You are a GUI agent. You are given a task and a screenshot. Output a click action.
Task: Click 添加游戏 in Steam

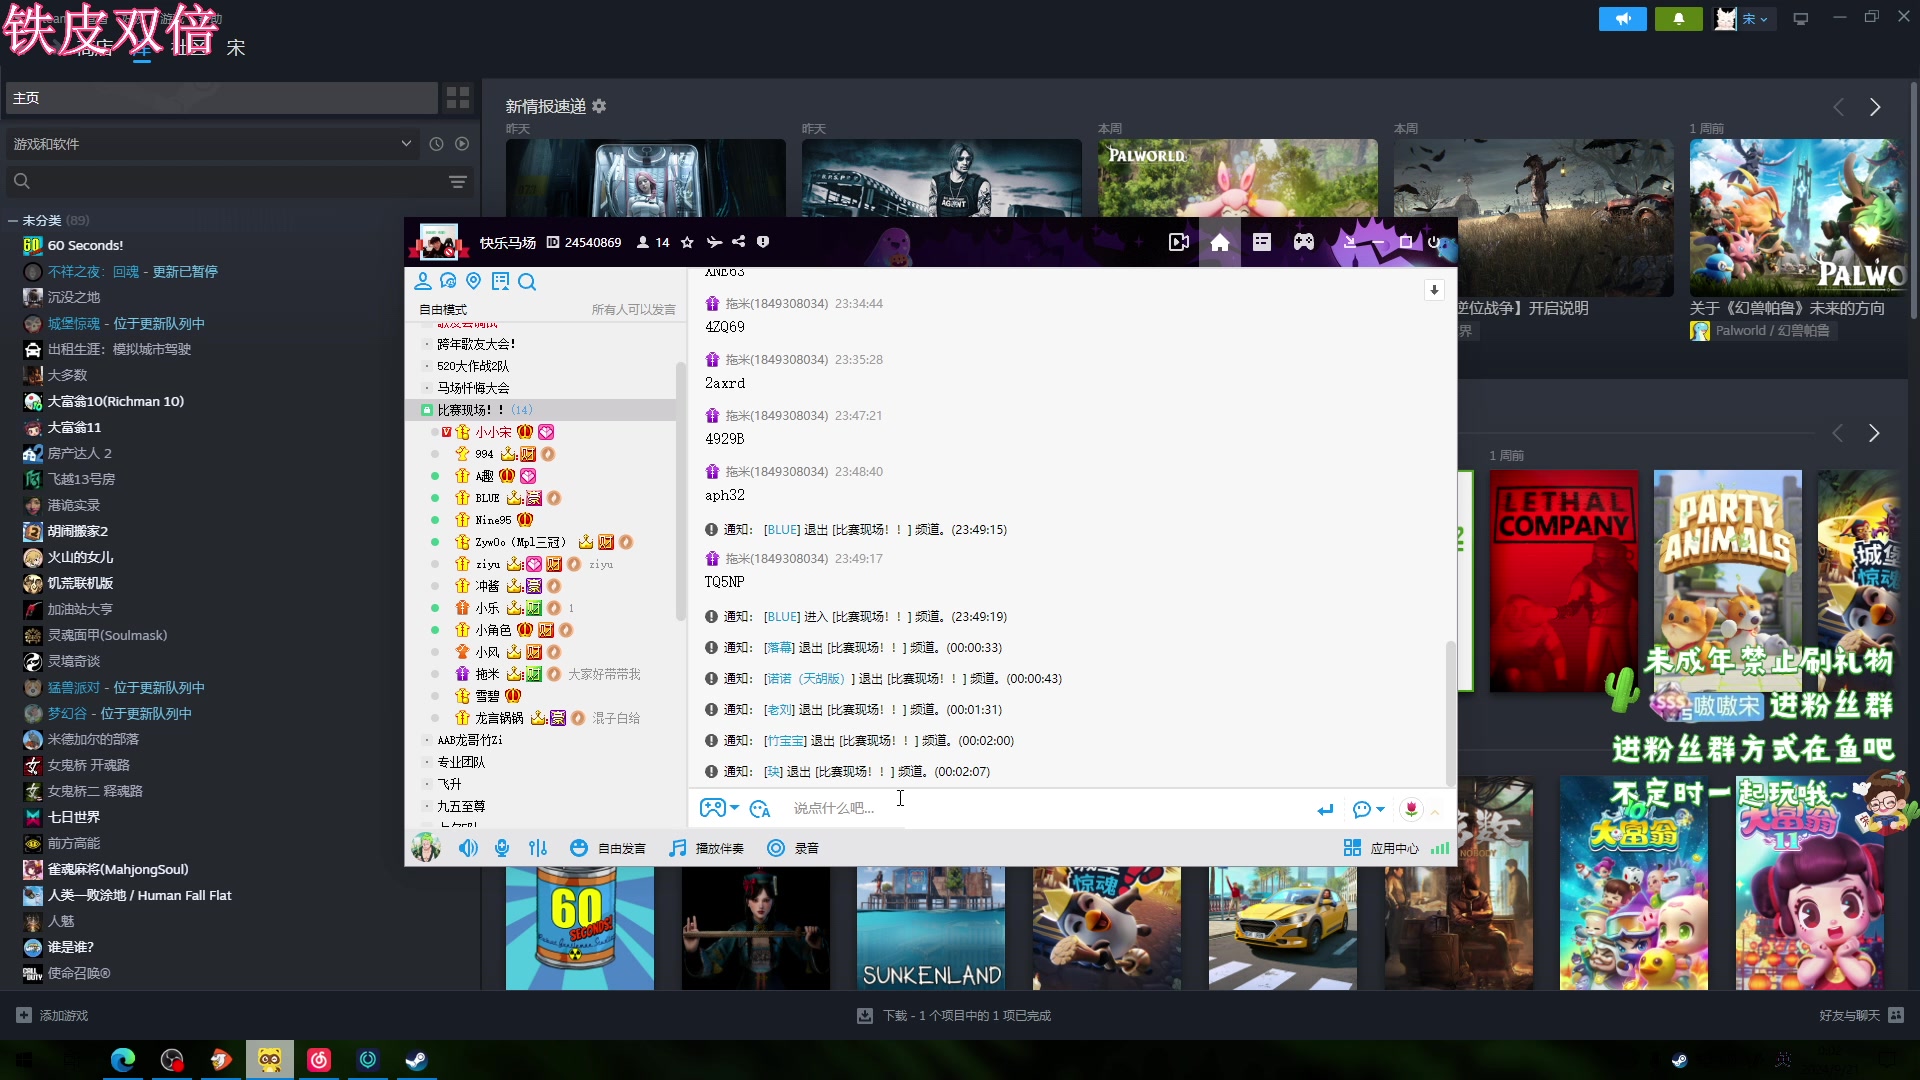[52, 1015]
